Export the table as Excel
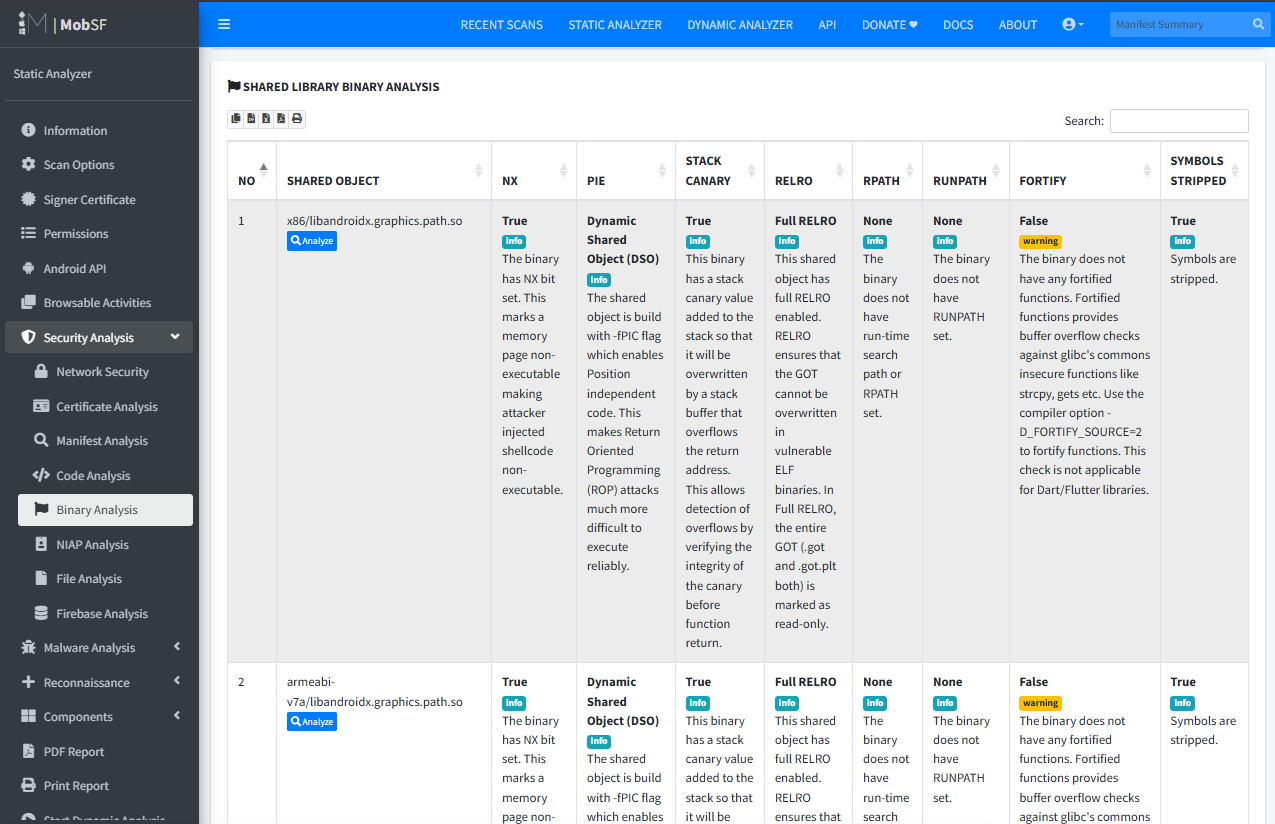 pos(266,119)
